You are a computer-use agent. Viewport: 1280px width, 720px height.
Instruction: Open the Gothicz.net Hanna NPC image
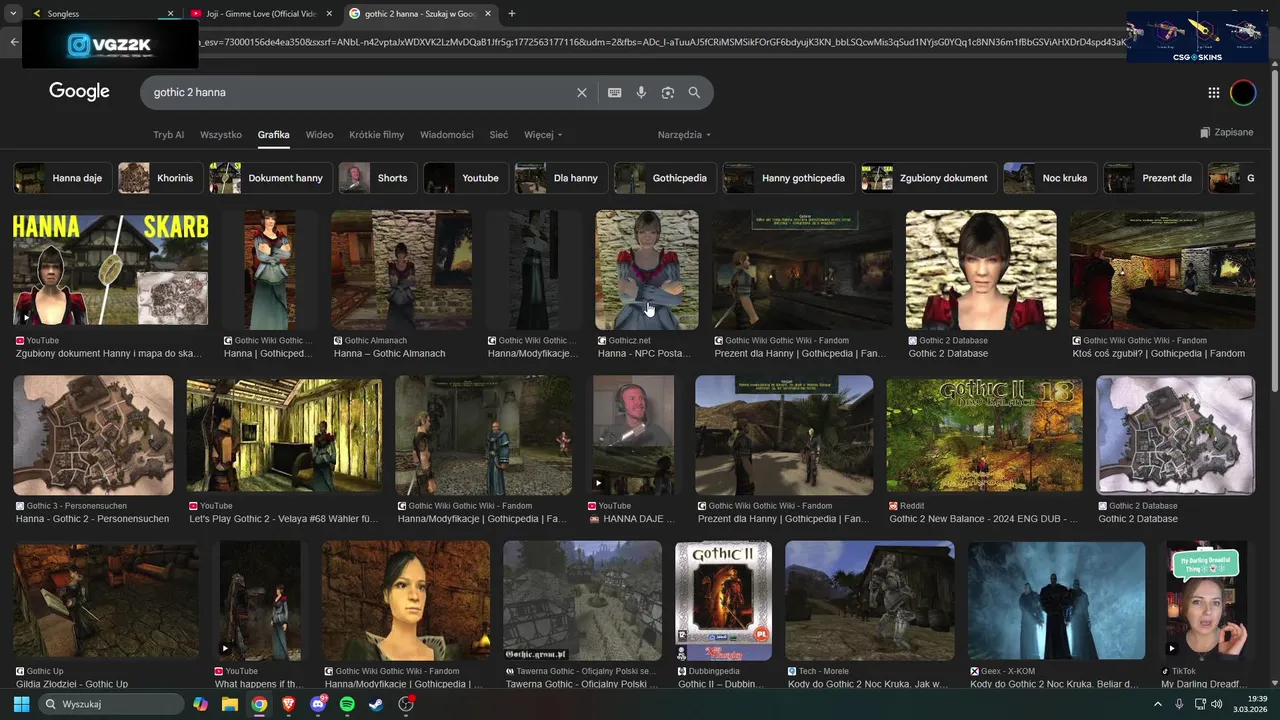point(647,270)
